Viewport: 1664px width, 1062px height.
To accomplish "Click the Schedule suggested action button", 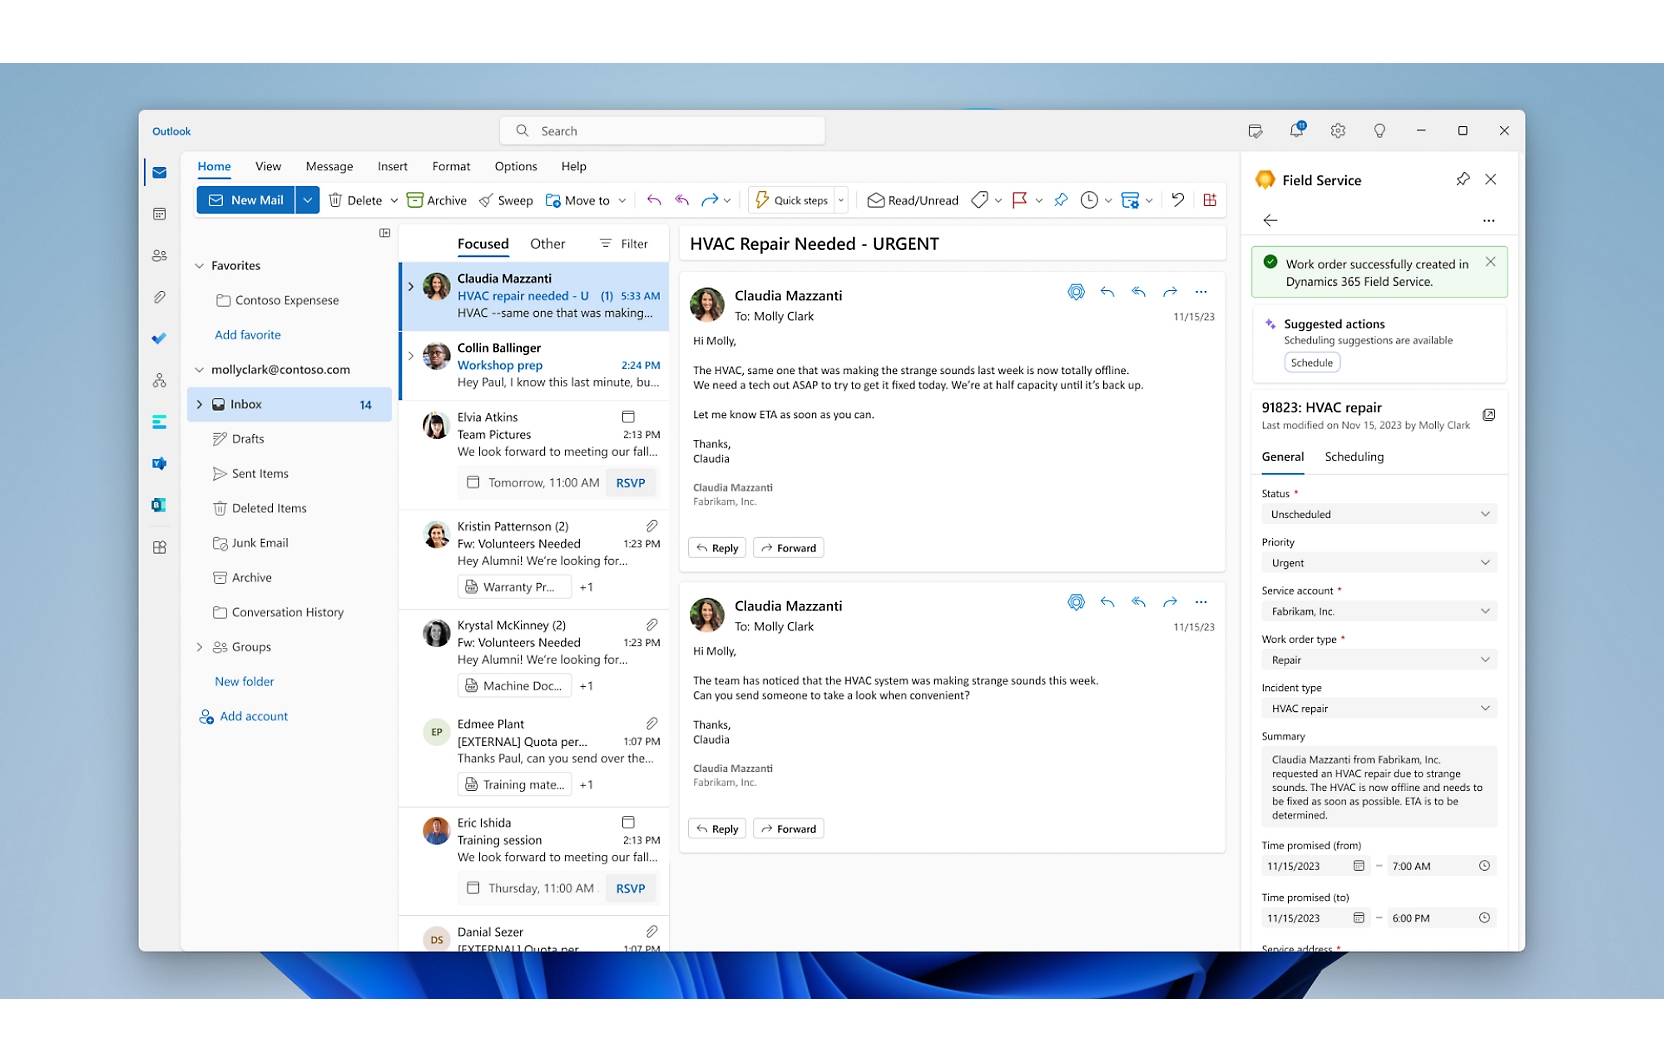I will (1312, 363).
